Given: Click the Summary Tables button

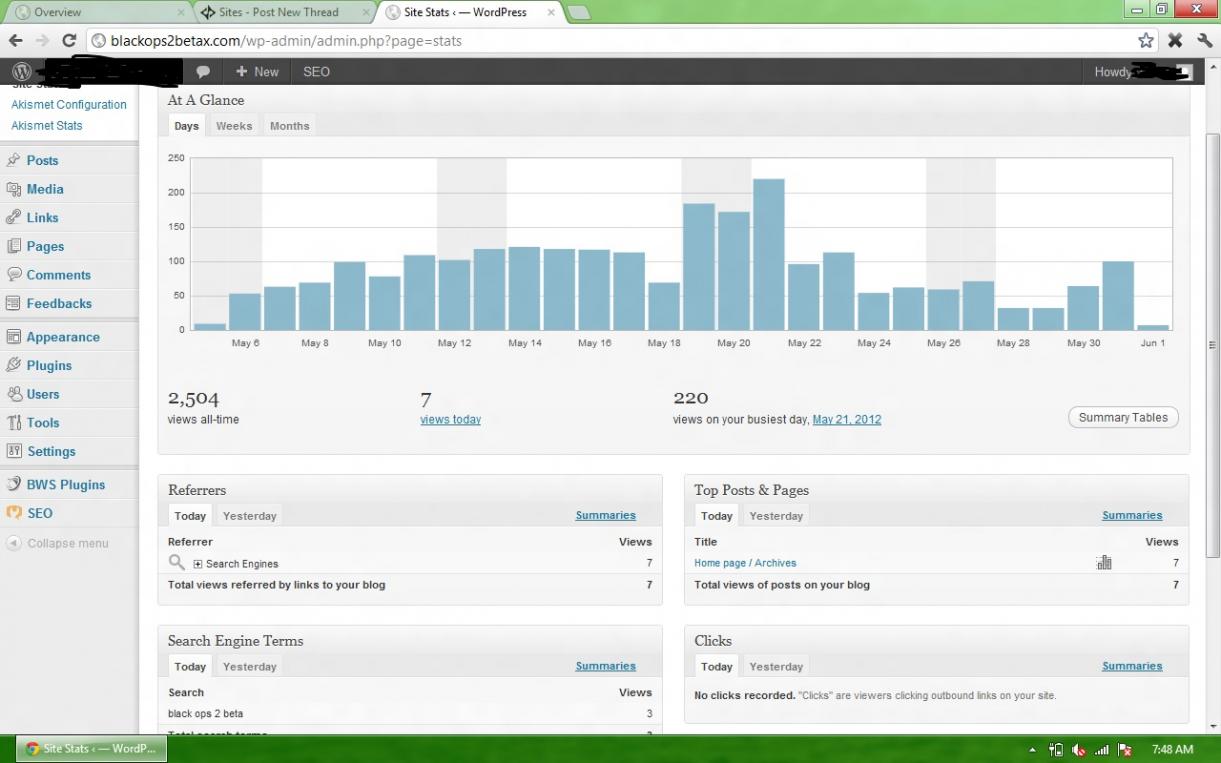Looking at the screenshot, I should click(1123, 418).
